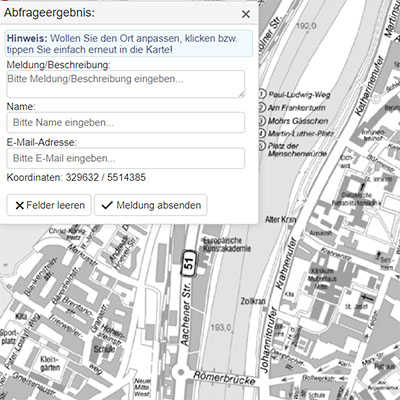Click the Sportplatz label on the map
400x400 pixels.
point(8,337)
